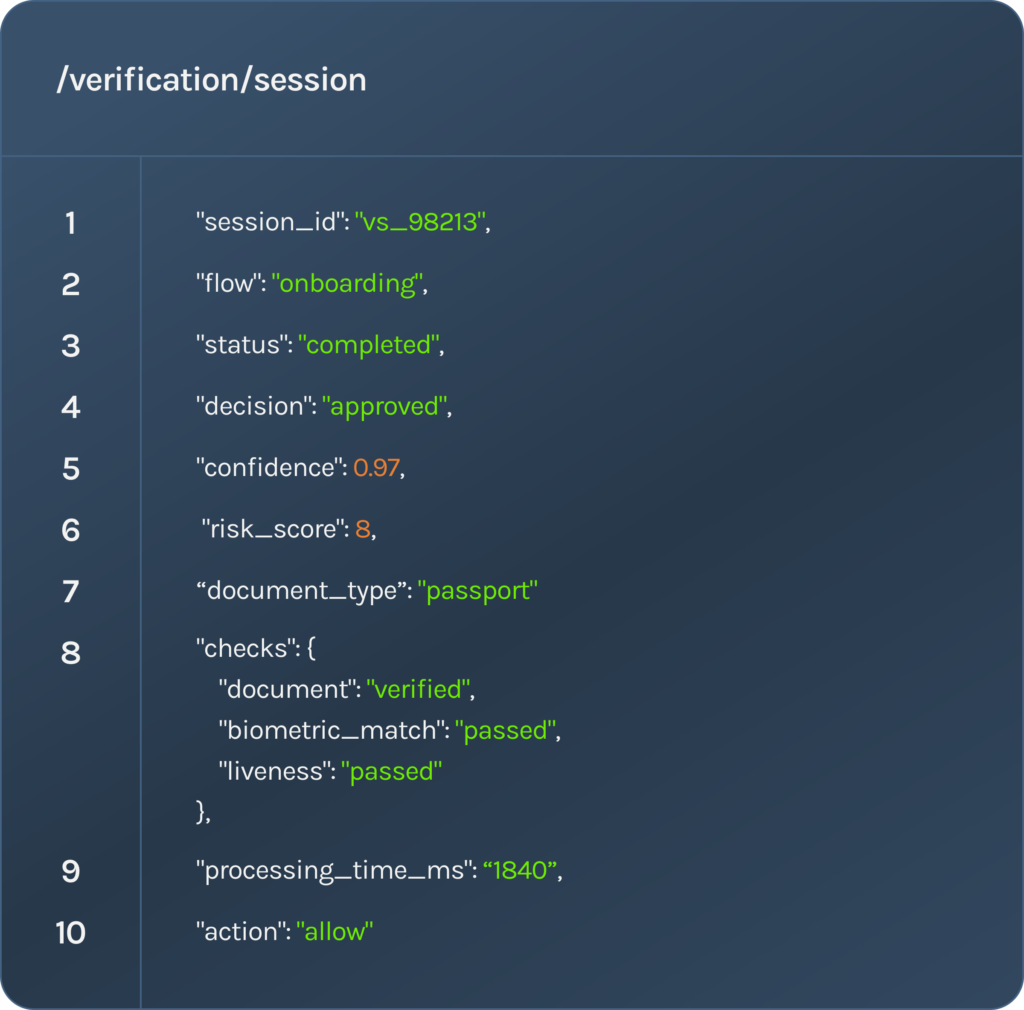Click the "onboarding" flow value

pos(347,284)
